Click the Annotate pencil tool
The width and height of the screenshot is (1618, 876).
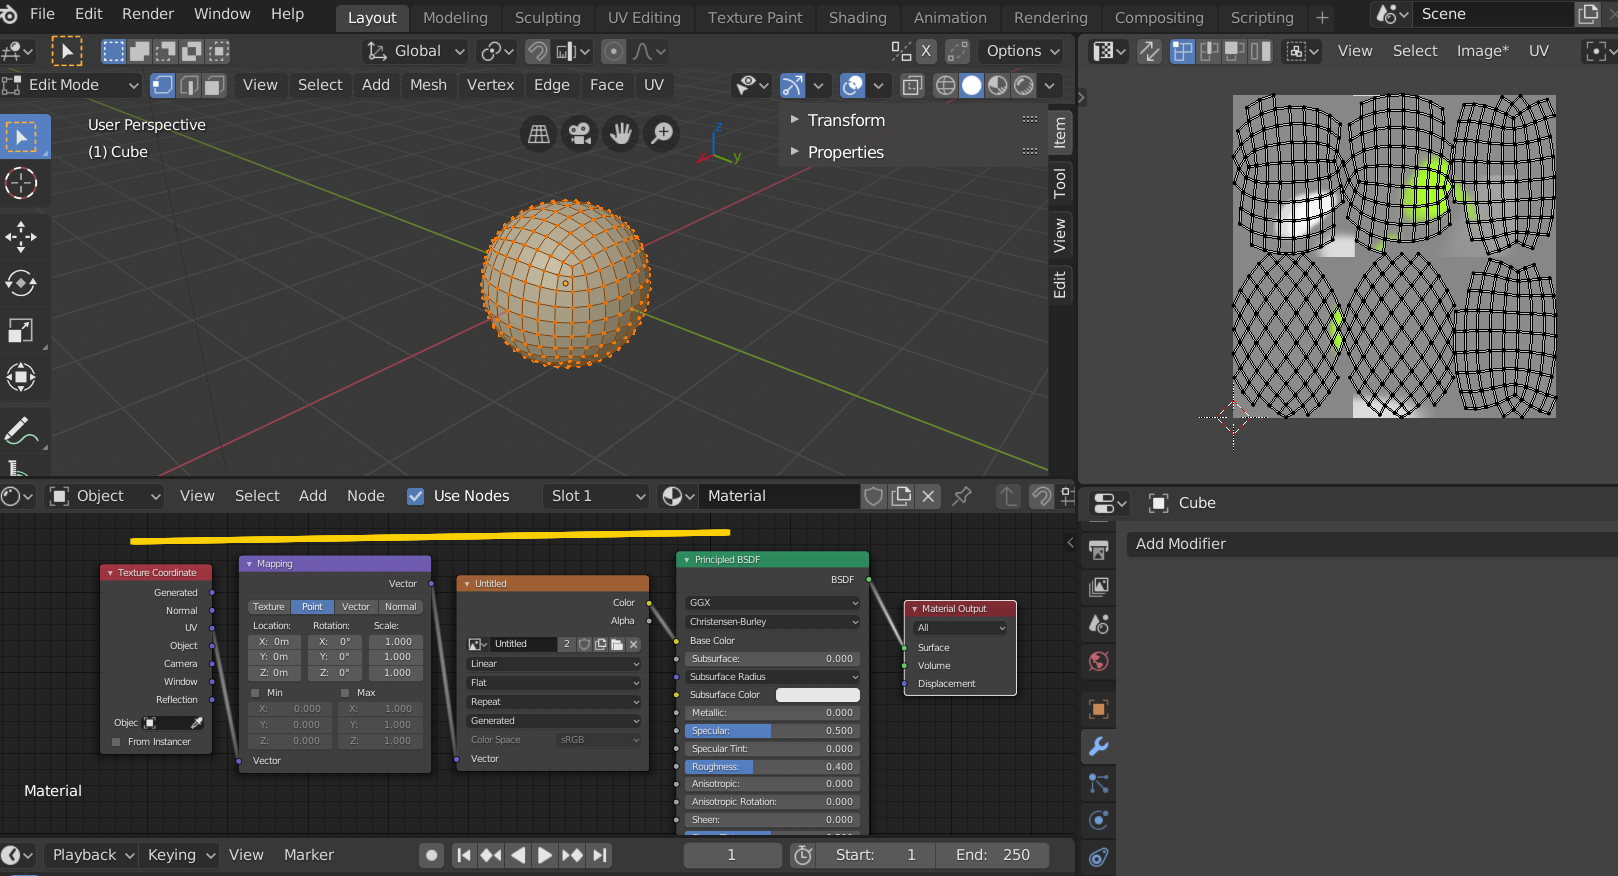21,431
